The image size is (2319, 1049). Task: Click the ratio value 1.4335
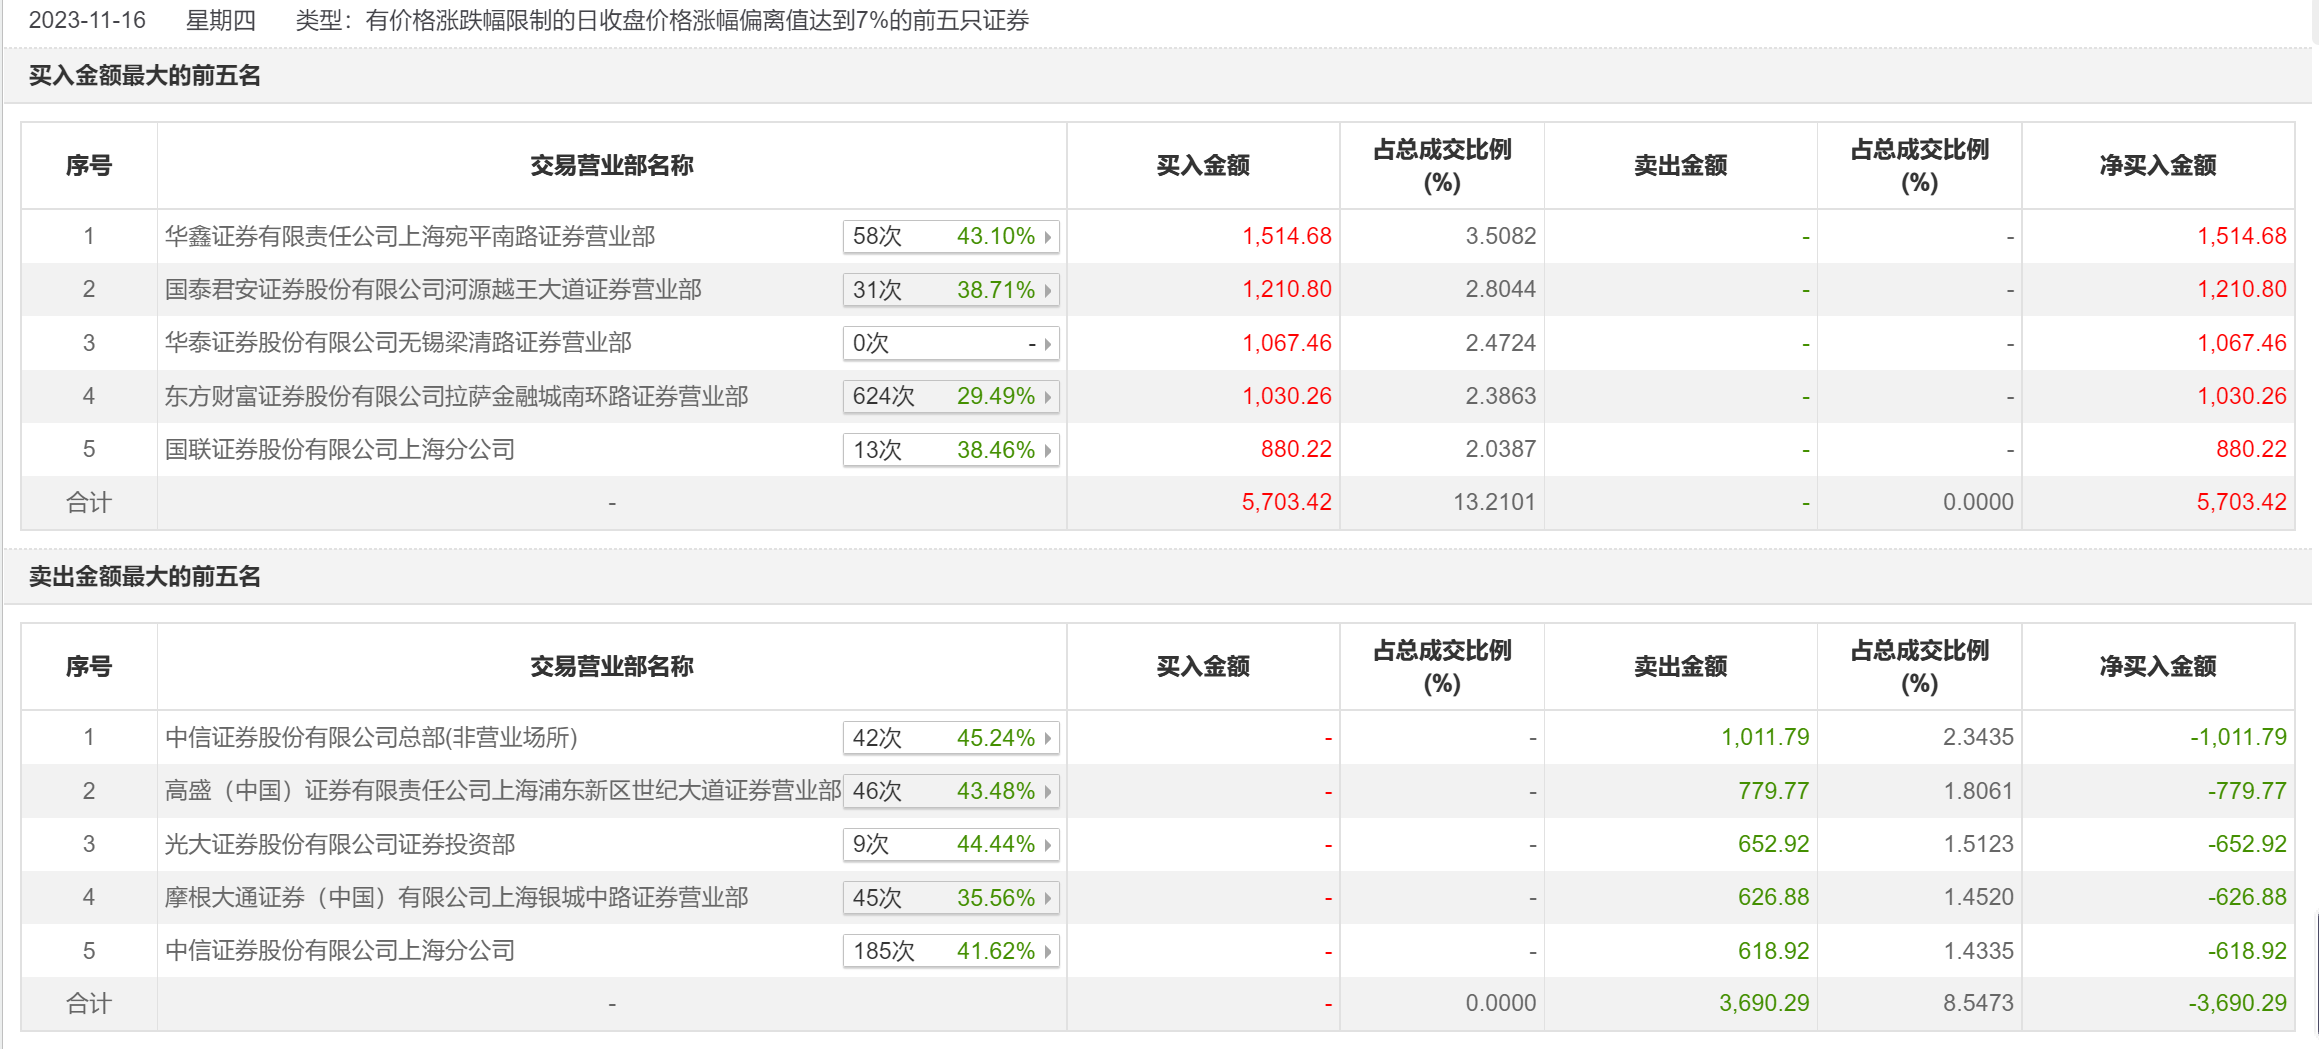tap(1978, 951)
